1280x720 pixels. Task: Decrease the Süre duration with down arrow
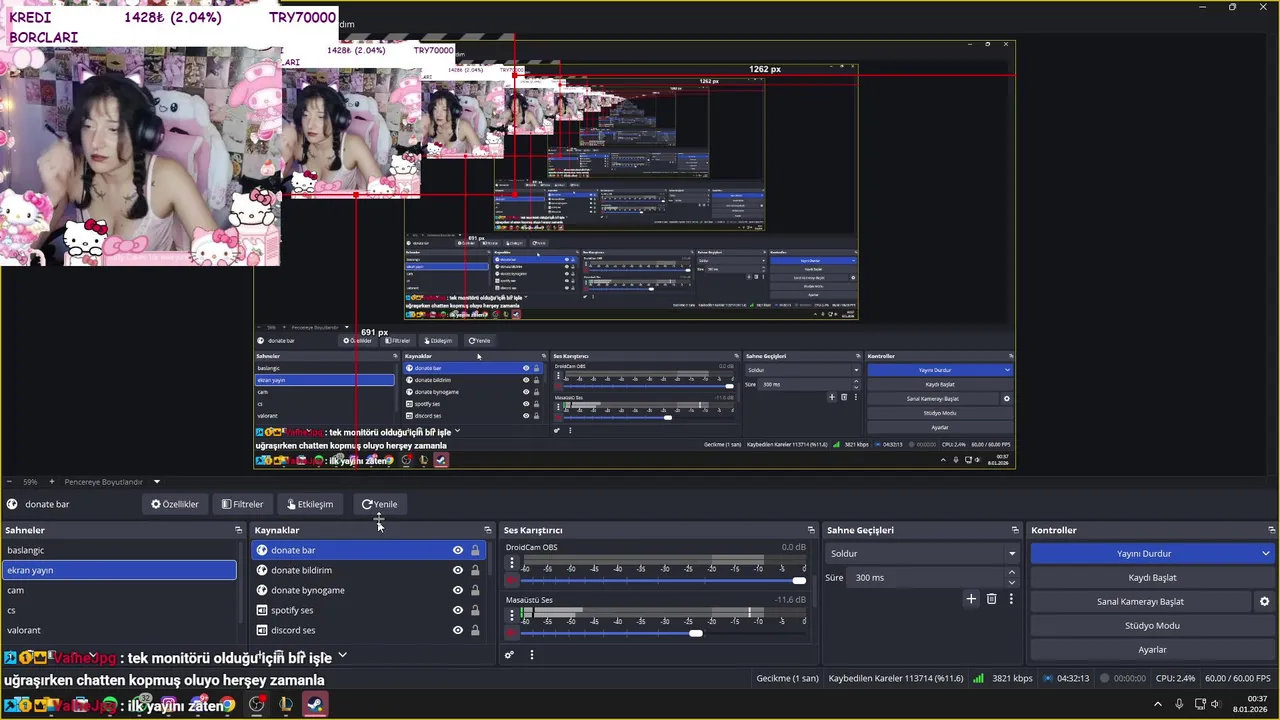[1012, 582]
